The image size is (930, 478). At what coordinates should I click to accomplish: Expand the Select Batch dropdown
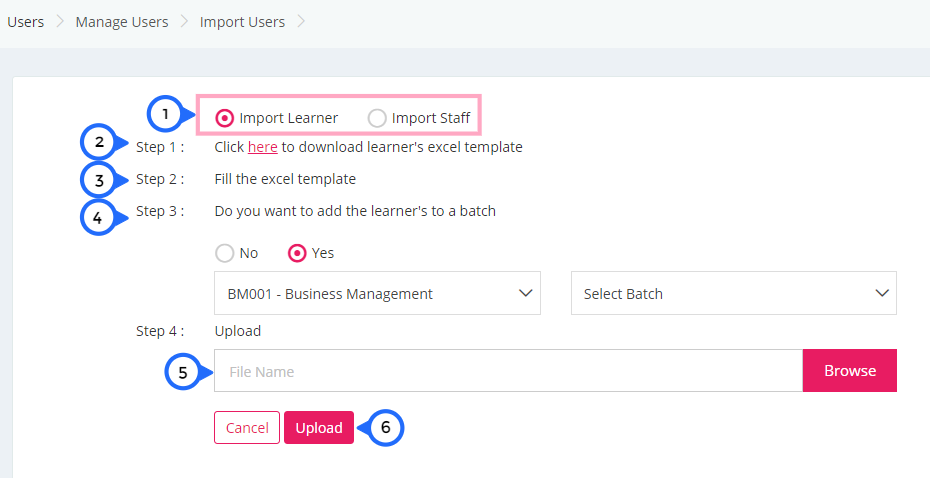(x=734, y=293)
